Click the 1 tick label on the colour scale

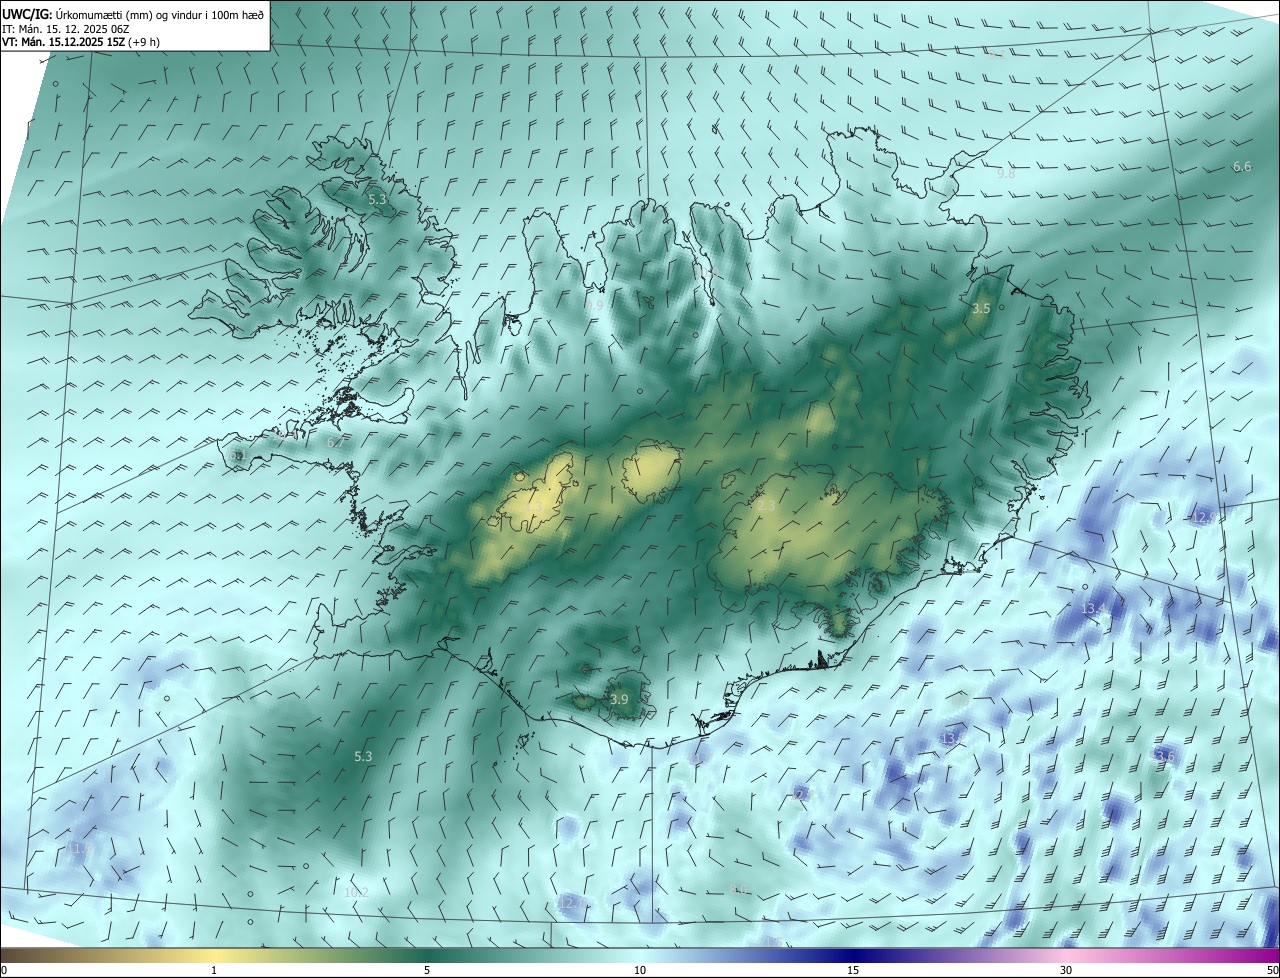(214, 970)
